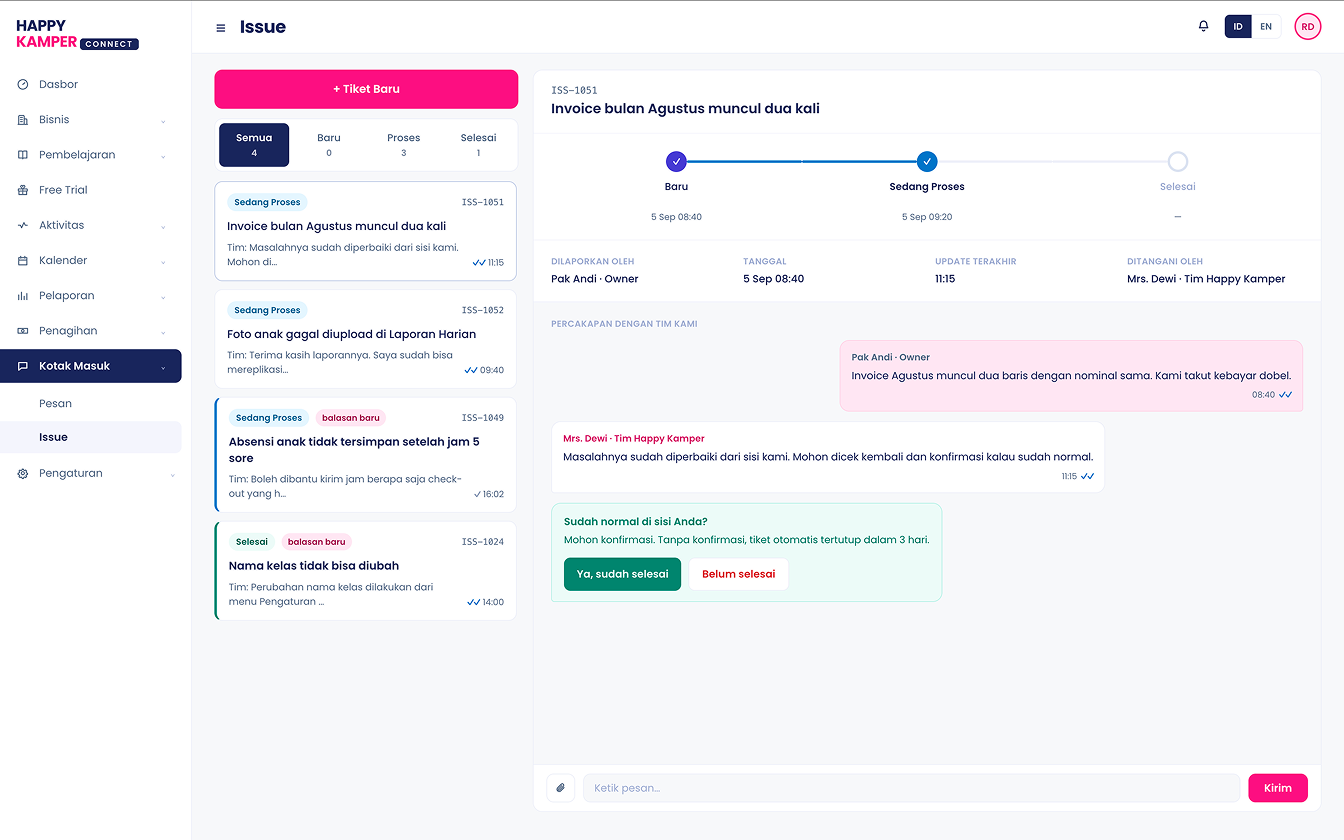Expand the Pengaturan submenu chevron
The image size is (1344, 840).
(x=172, y=475)
